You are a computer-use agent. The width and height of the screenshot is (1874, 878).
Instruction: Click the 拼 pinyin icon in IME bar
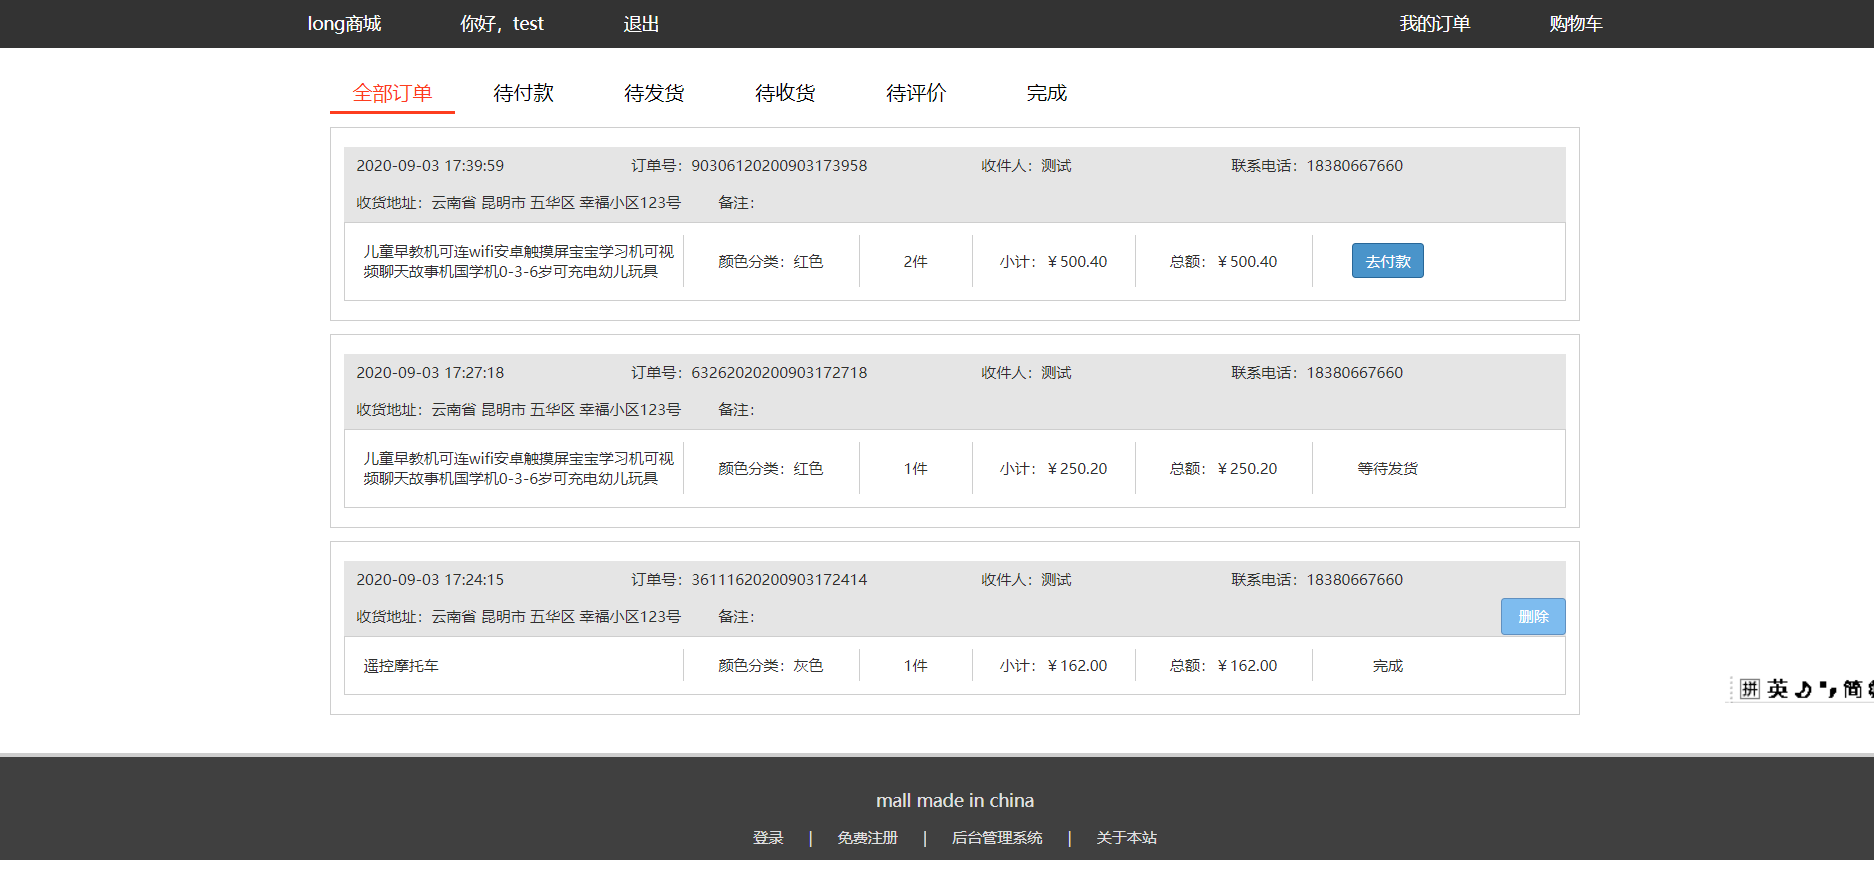coord(1749,689)
